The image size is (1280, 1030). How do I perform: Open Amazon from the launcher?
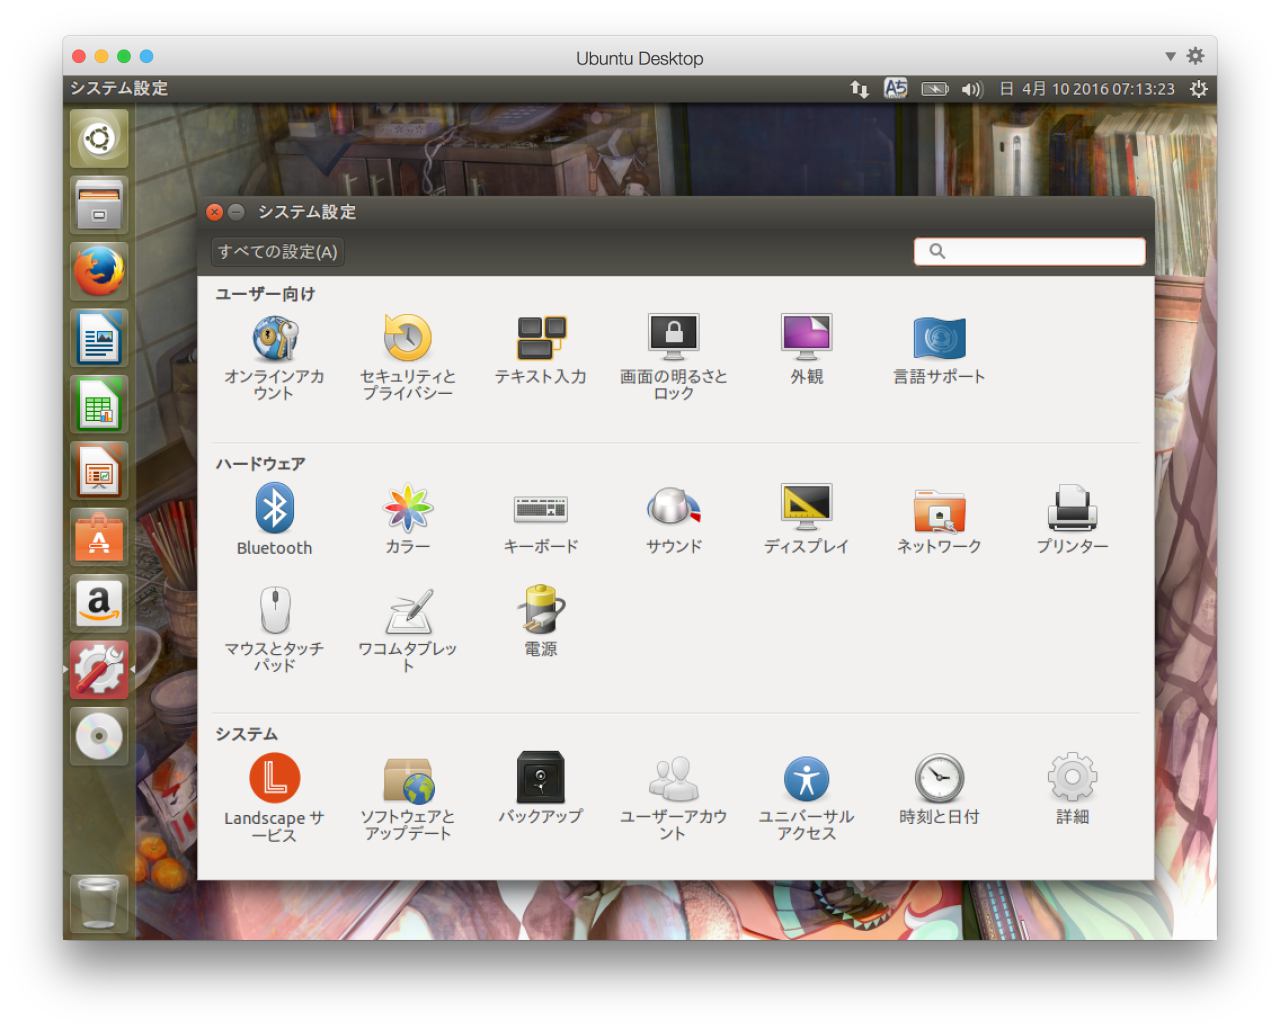pos(98,603)
